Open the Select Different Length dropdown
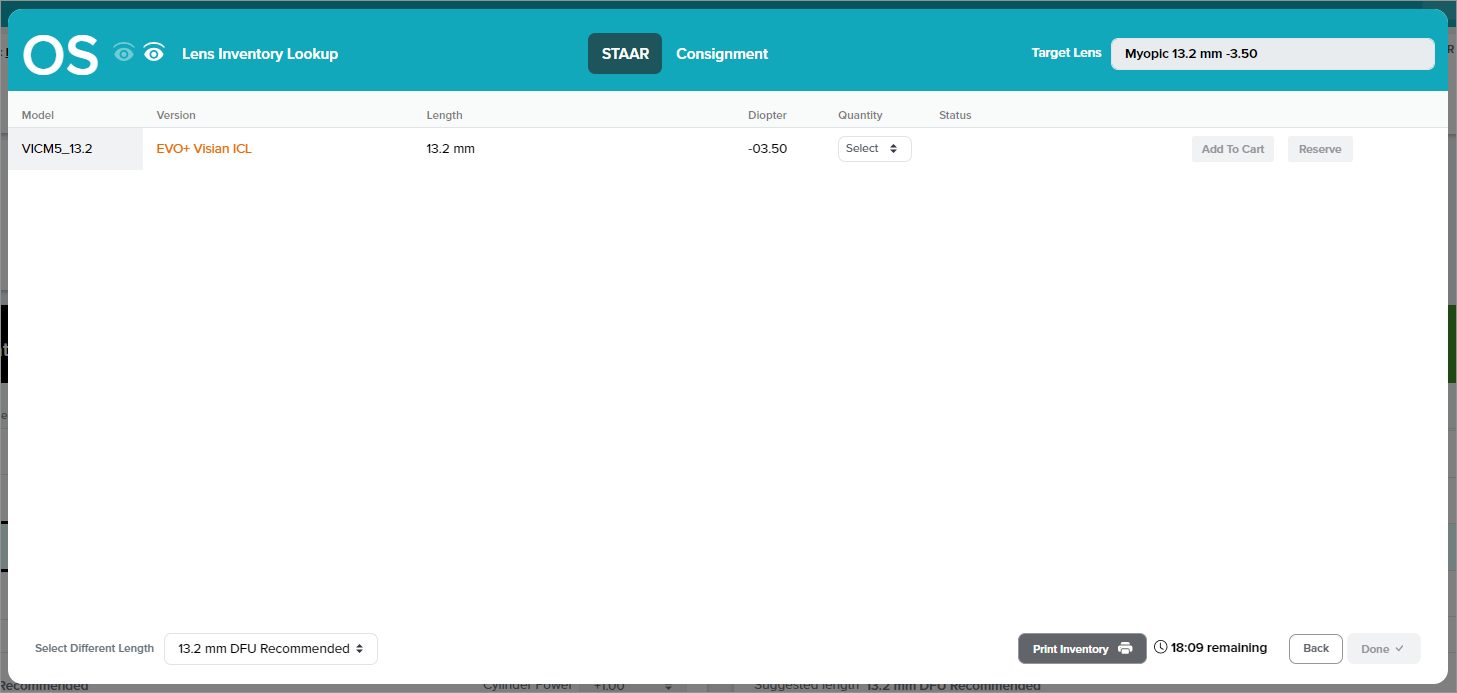This screenshot has height=693, width=1457. [x=271, y=649]
